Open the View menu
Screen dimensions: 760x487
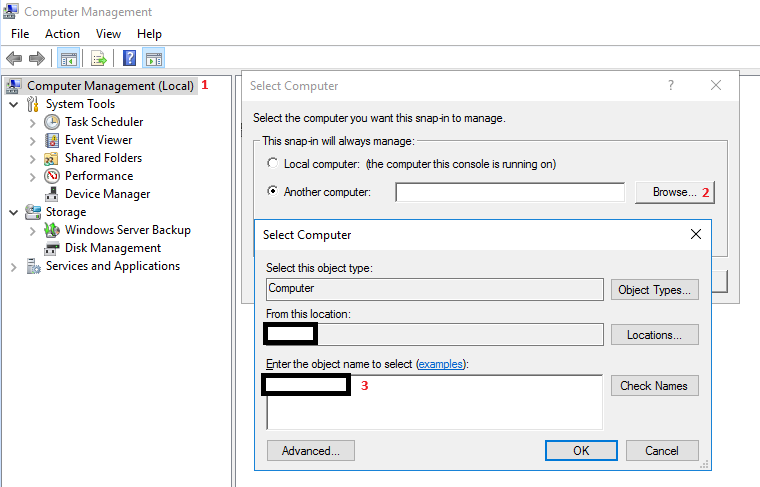point(108,34)
